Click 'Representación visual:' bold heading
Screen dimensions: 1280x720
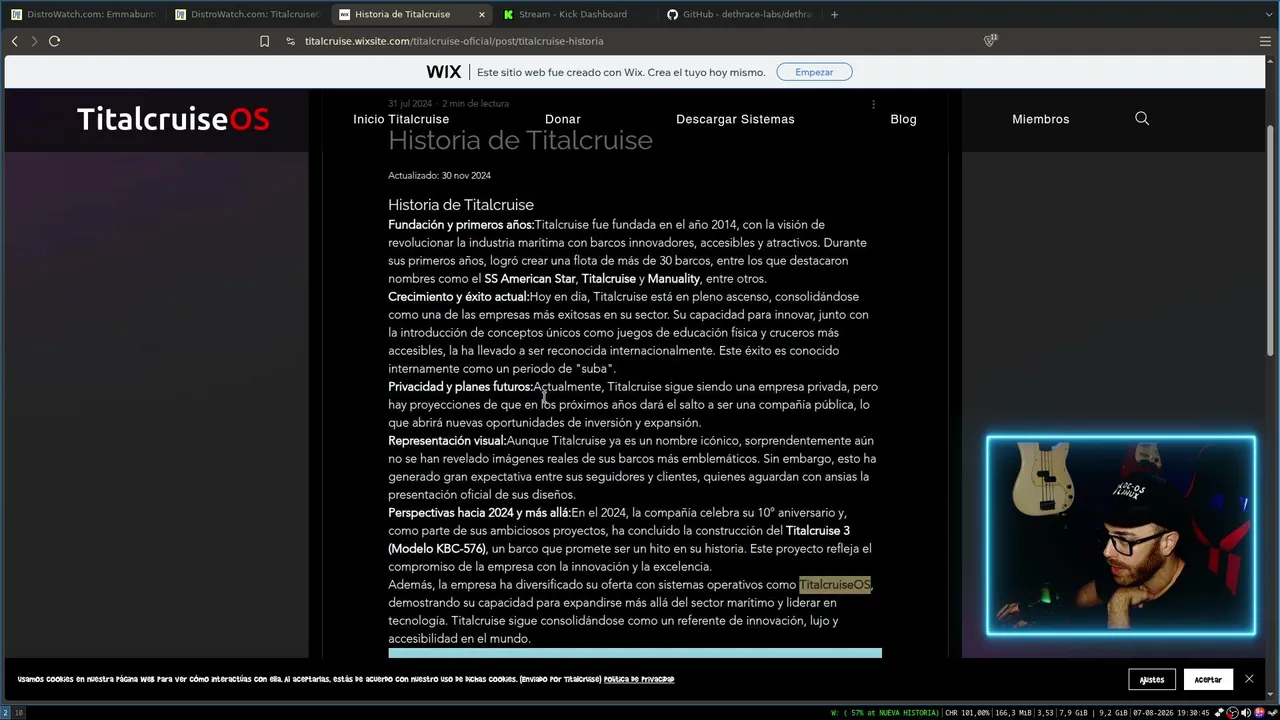pyautogui.click(x=447, y=441)
